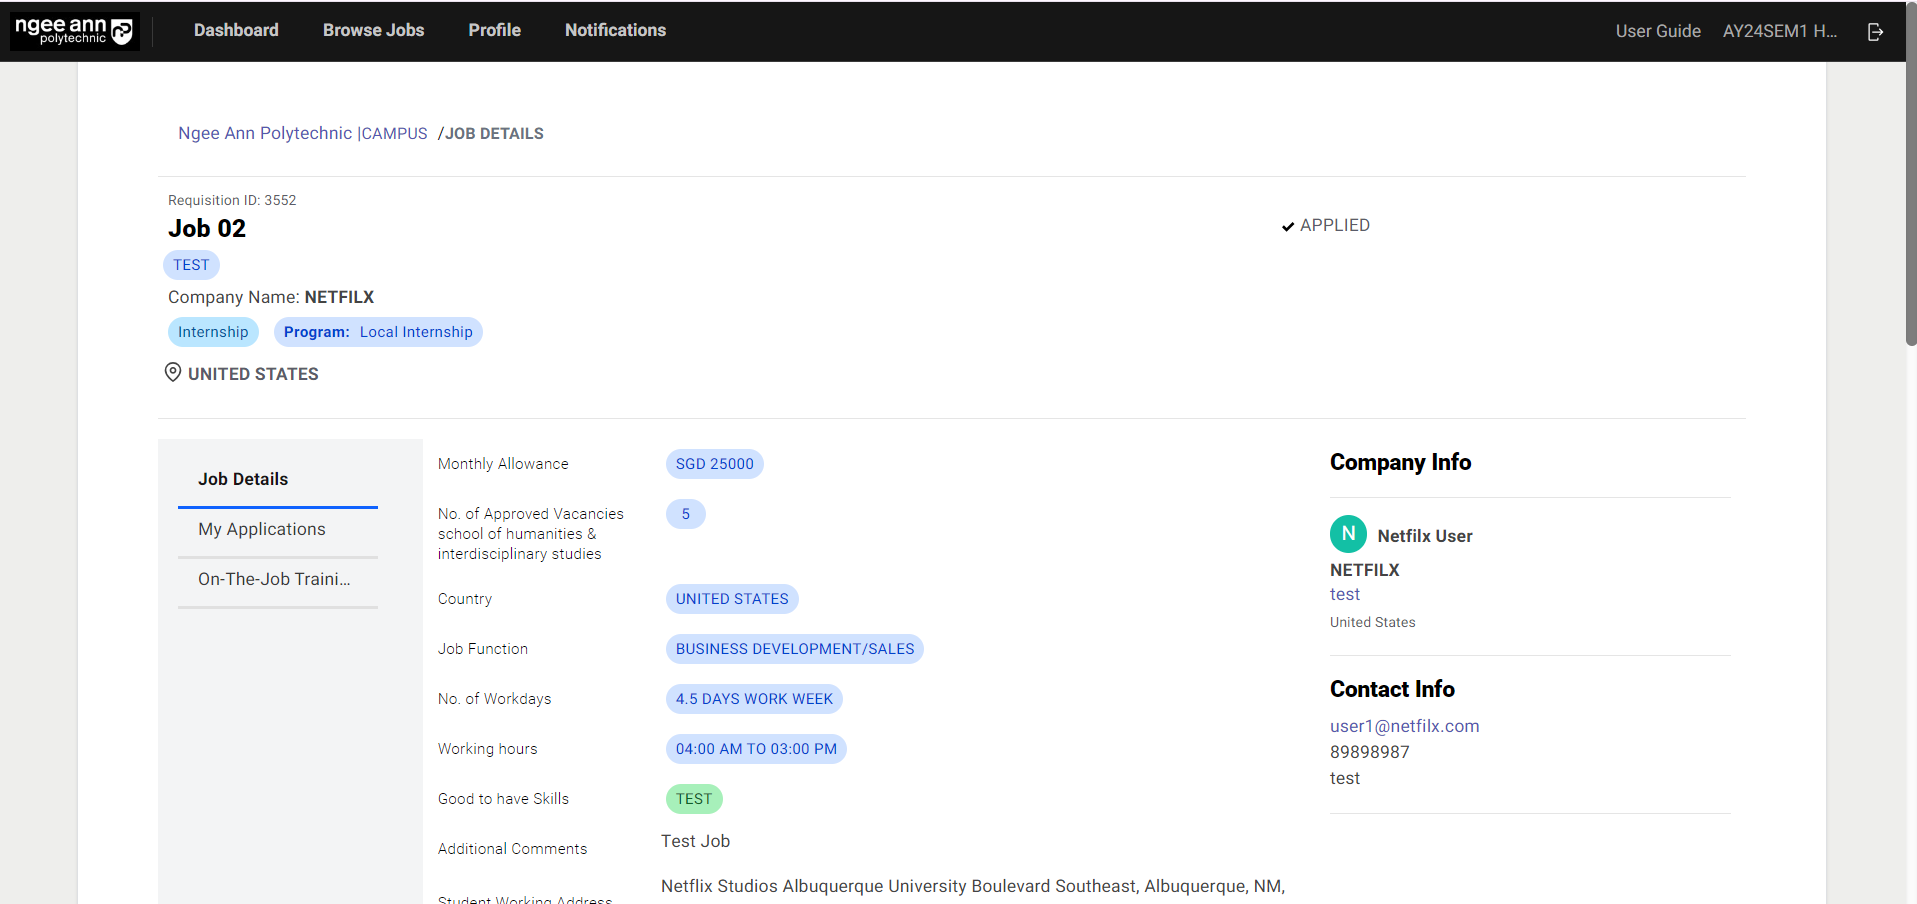1917x904 pixels.
Task: Go to Browse Jobs page
Action: (x=373, y=31)
